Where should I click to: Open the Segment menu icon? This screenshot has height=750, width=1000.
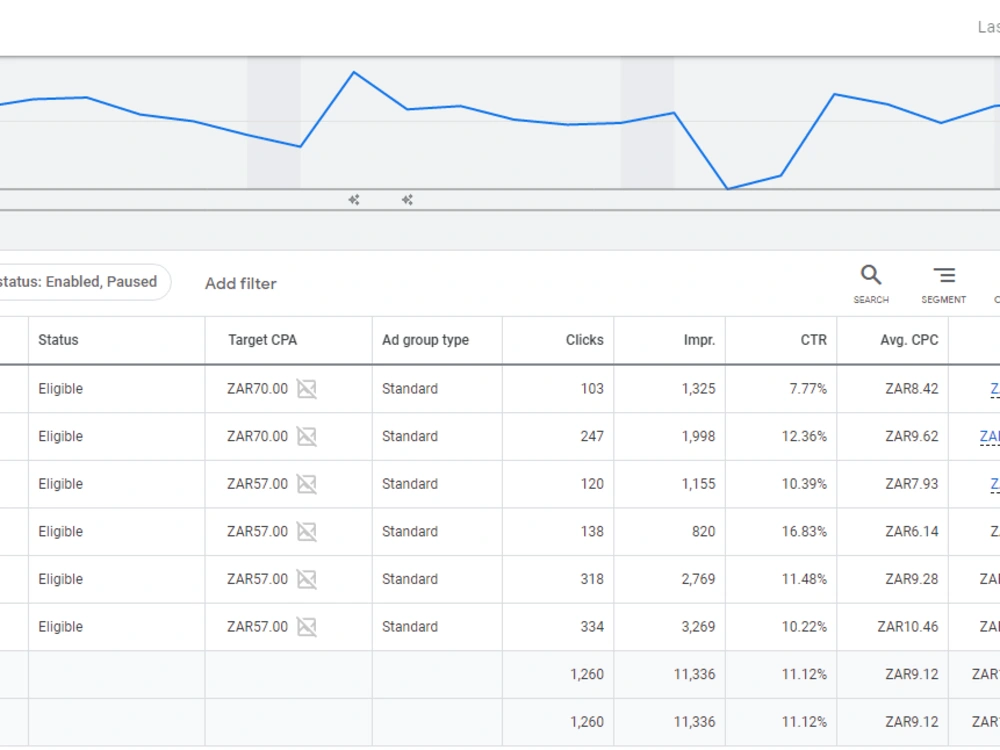(943, 284)
